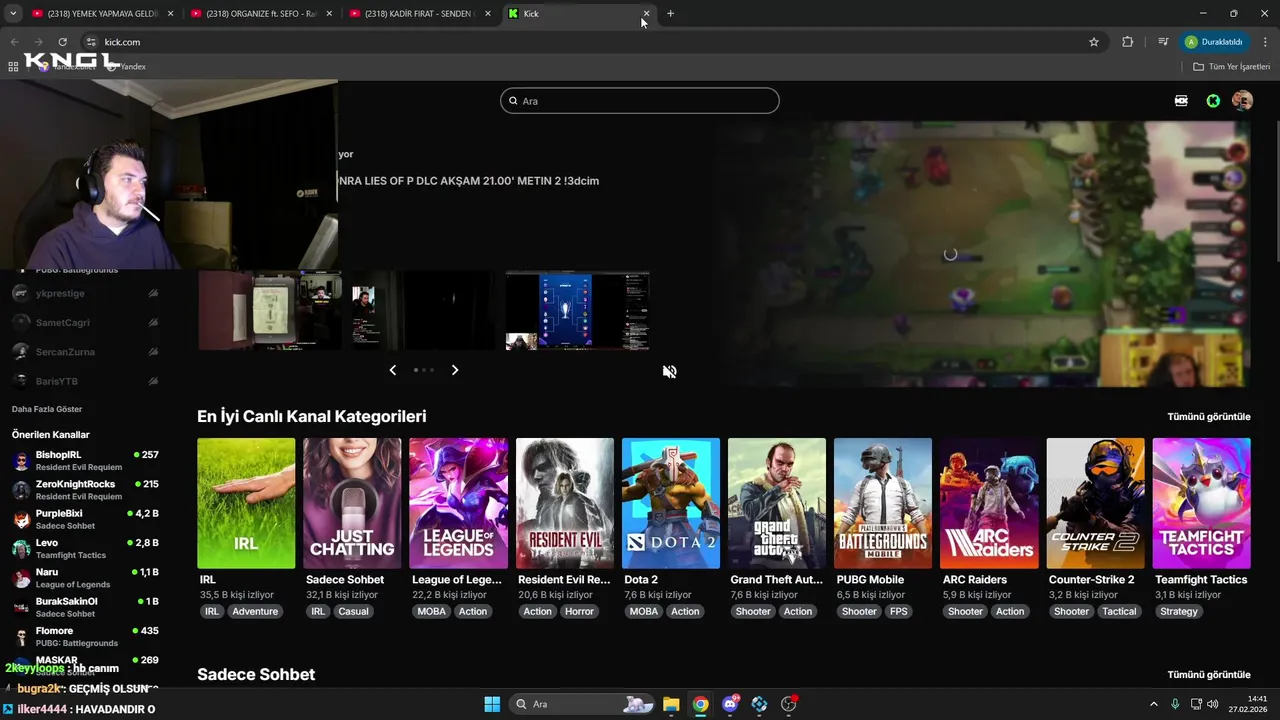Click the Strategy tag under Teamfight Tactics
Viewport: 1280px width, 720px height.
pos(1179,611)
